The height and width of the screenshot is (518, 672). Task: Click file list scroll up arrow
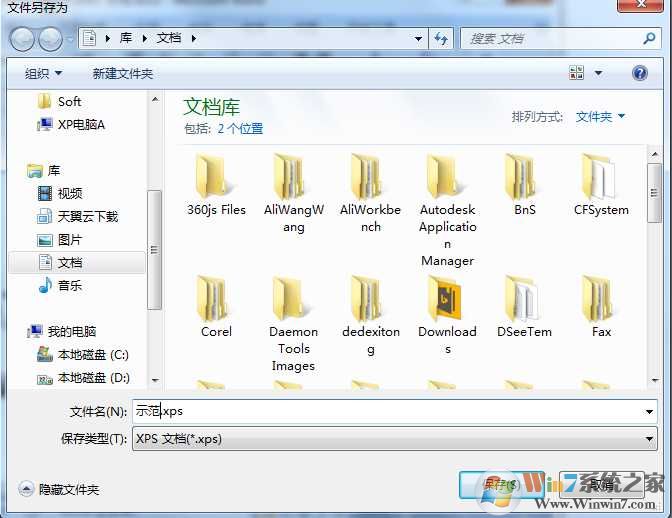pyautogui.click(x=654, y=154)
